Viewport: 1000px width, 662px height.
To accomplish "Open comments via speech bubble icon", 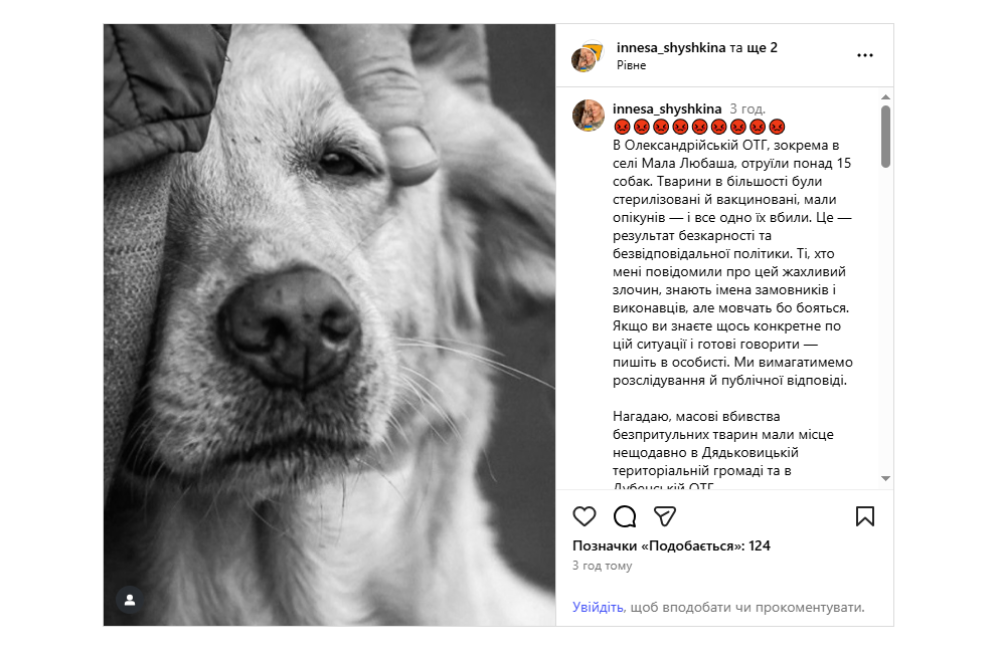I will pos(624,516).
